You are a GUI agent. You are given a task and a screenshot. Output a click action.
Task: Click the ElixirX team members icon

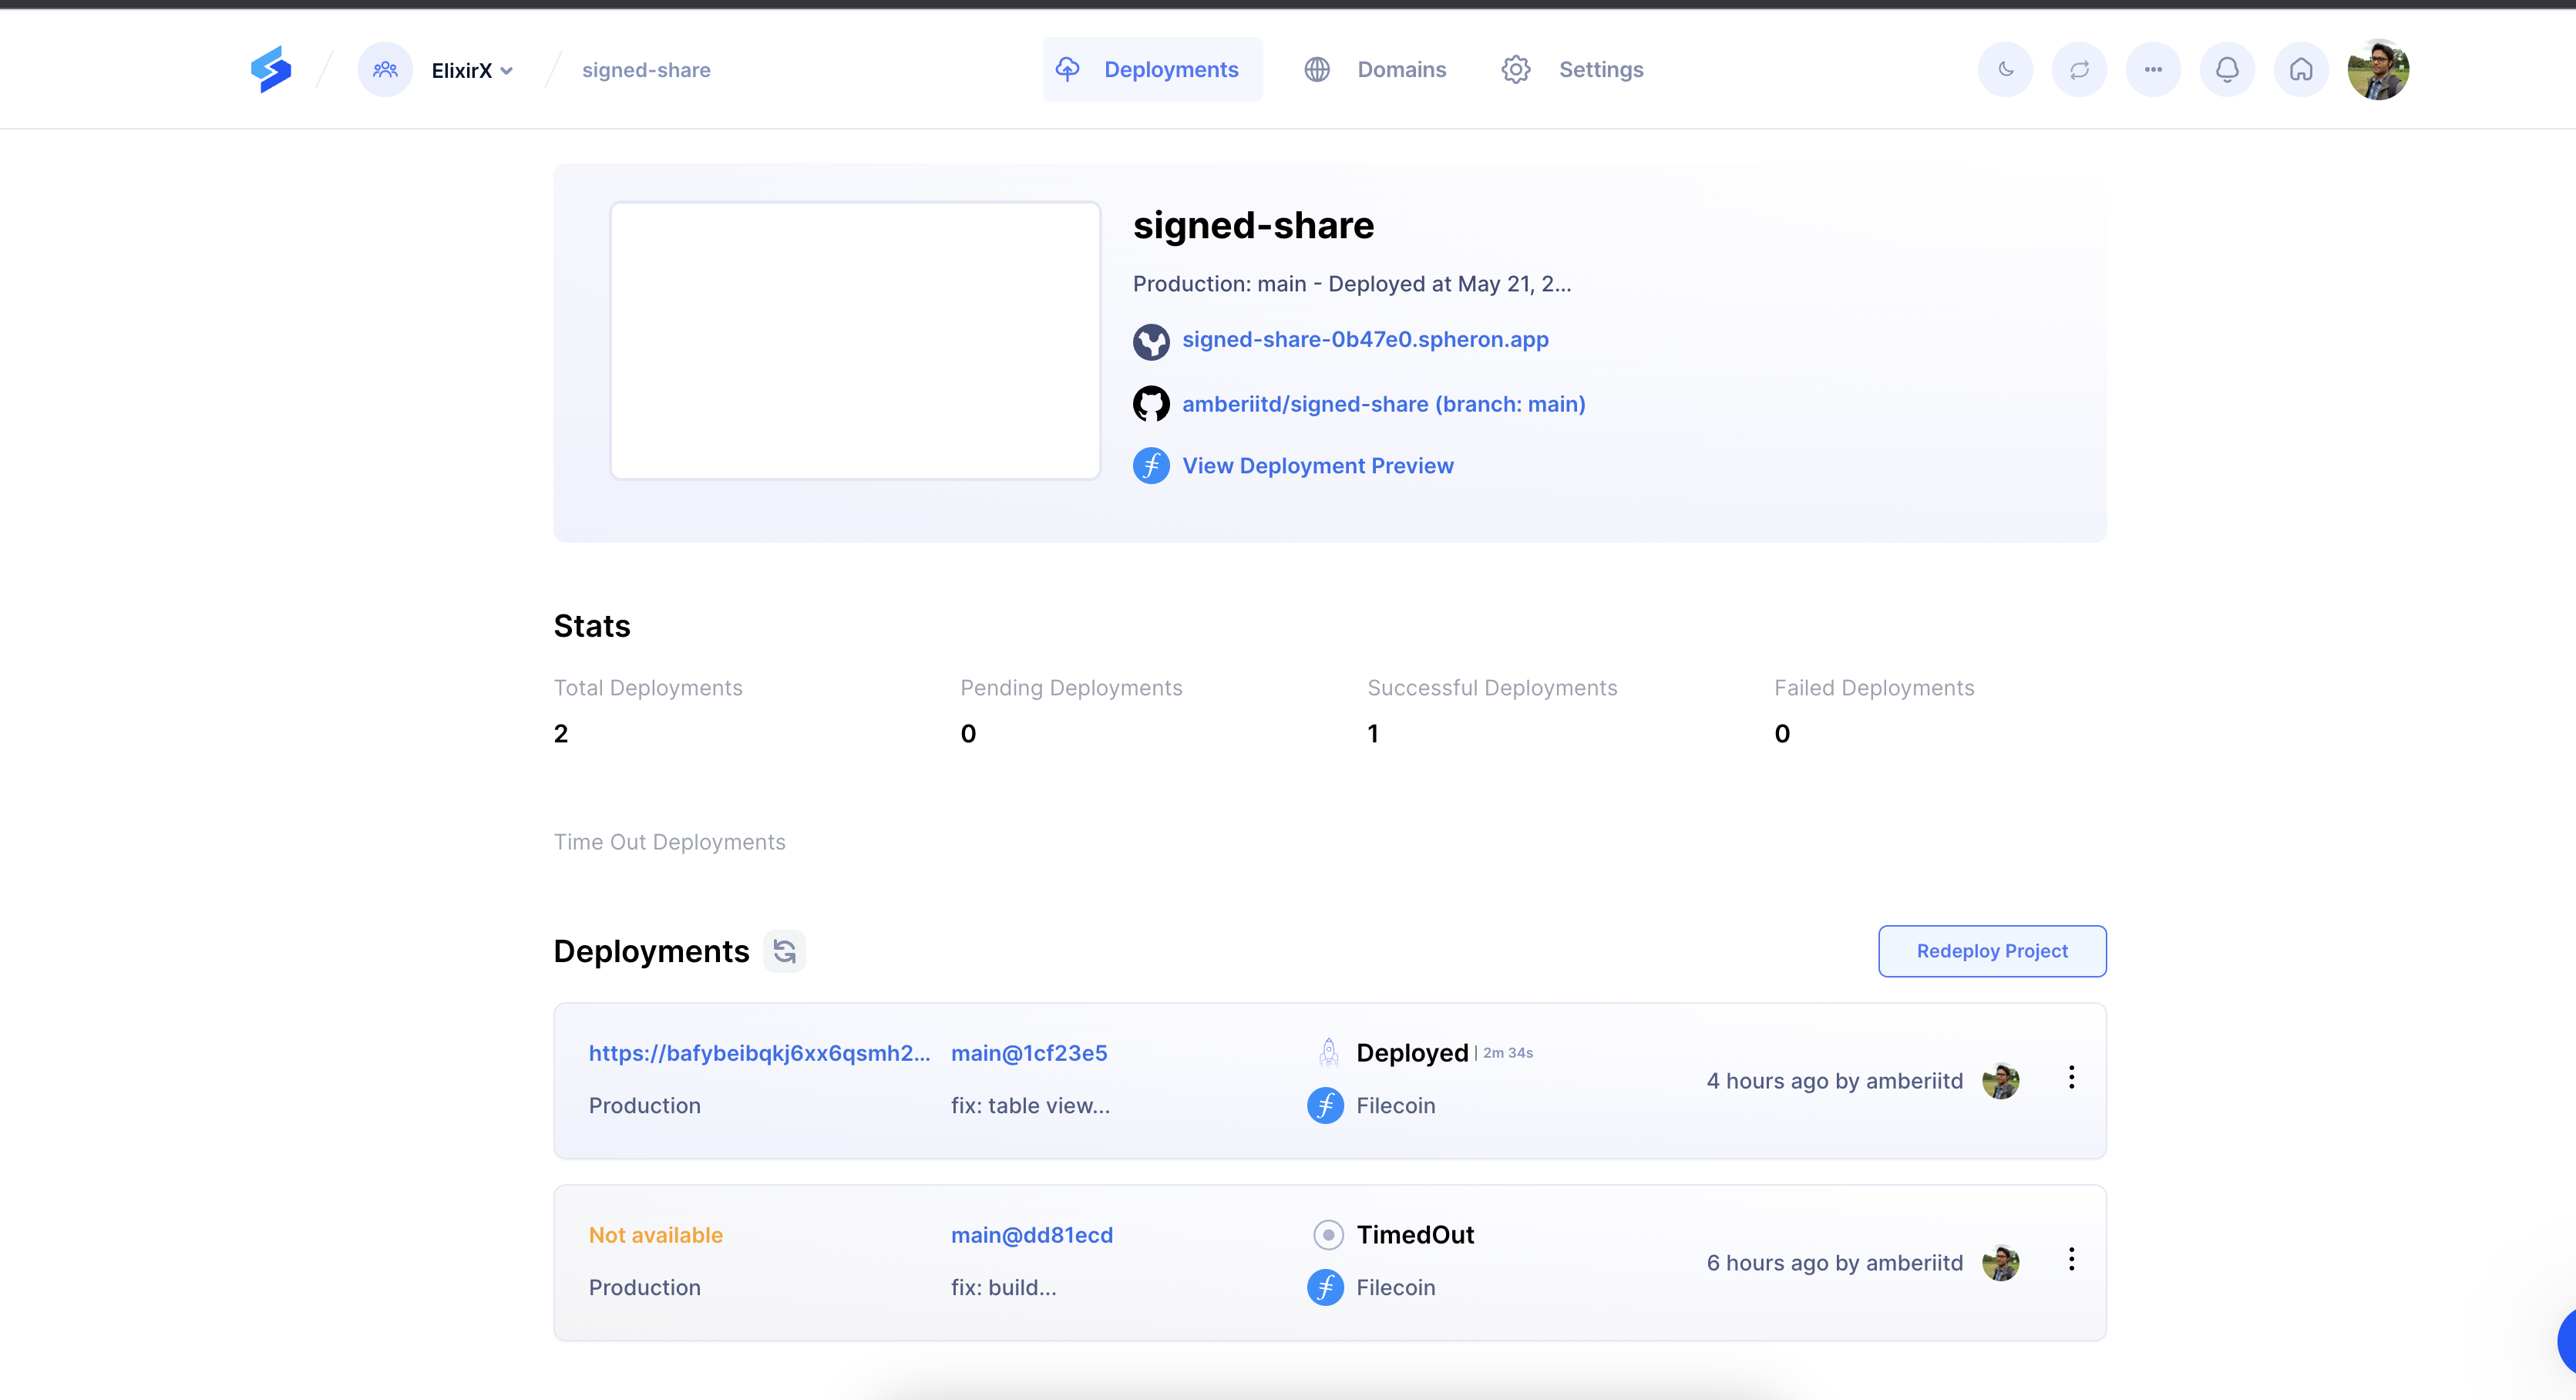pos(385,69)
